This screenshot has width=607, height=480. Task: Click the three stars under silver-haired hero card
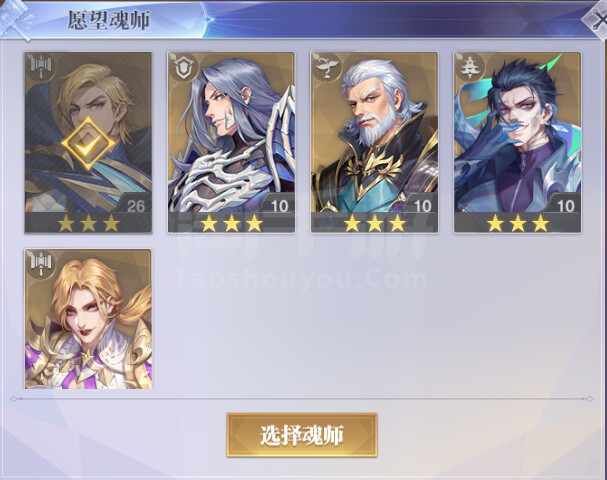(x=231, y=223)
